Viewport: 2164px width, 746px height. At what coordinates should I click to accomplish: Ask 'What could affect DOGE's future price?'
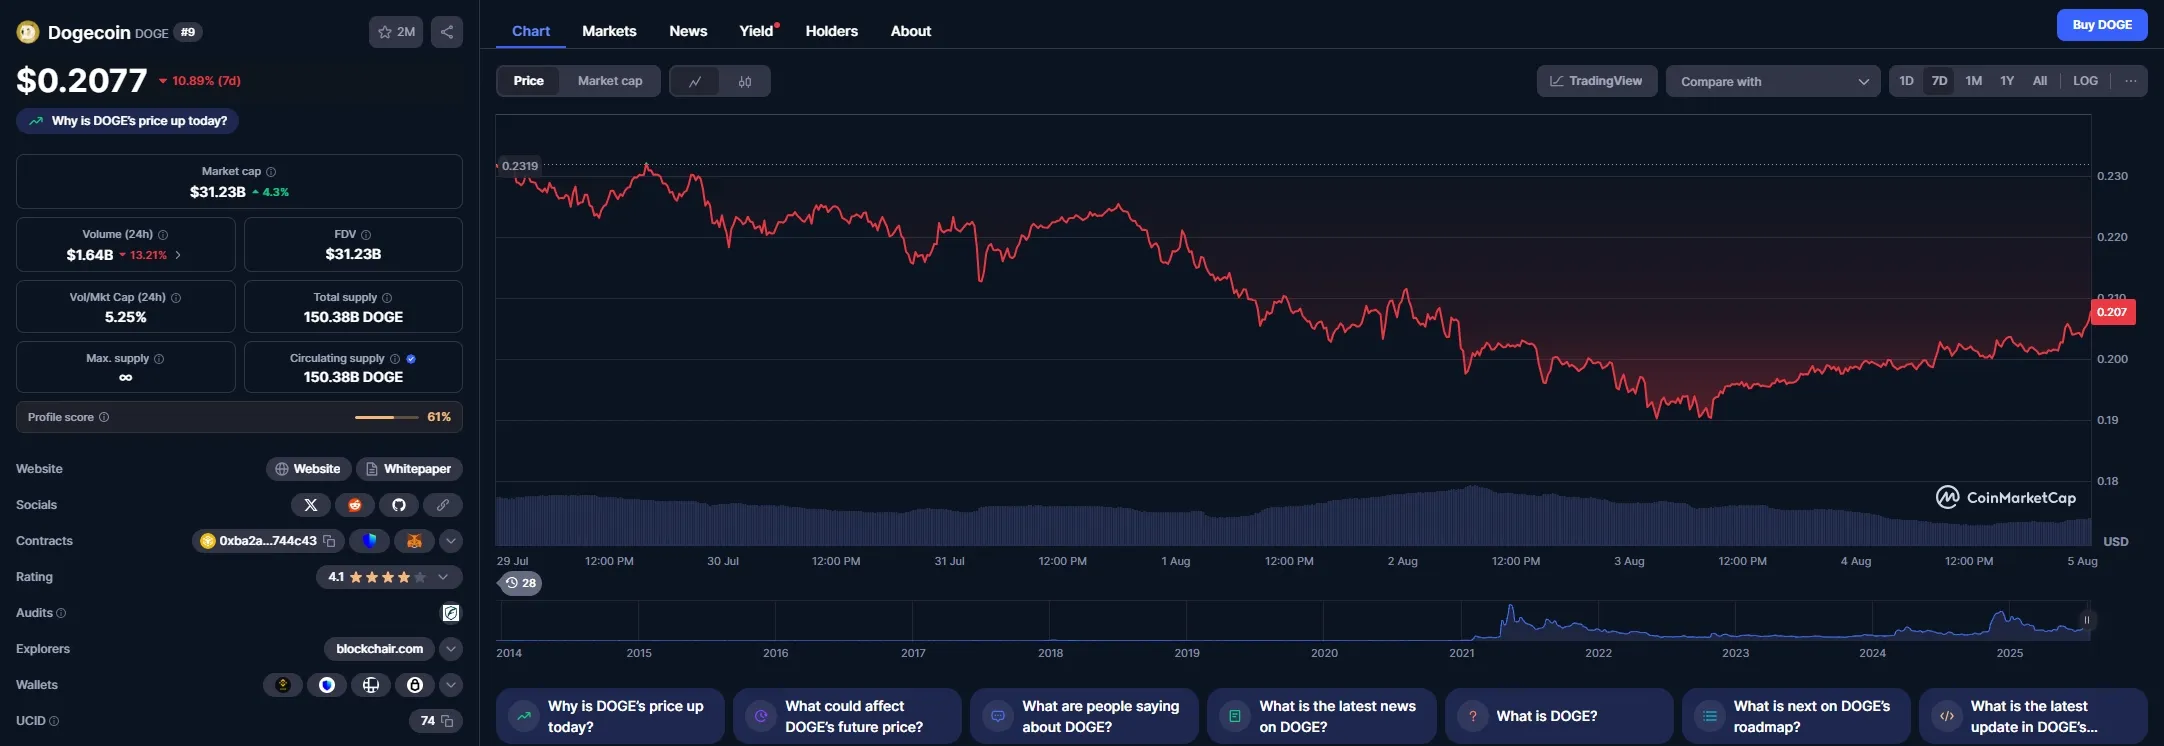(847, 716)
